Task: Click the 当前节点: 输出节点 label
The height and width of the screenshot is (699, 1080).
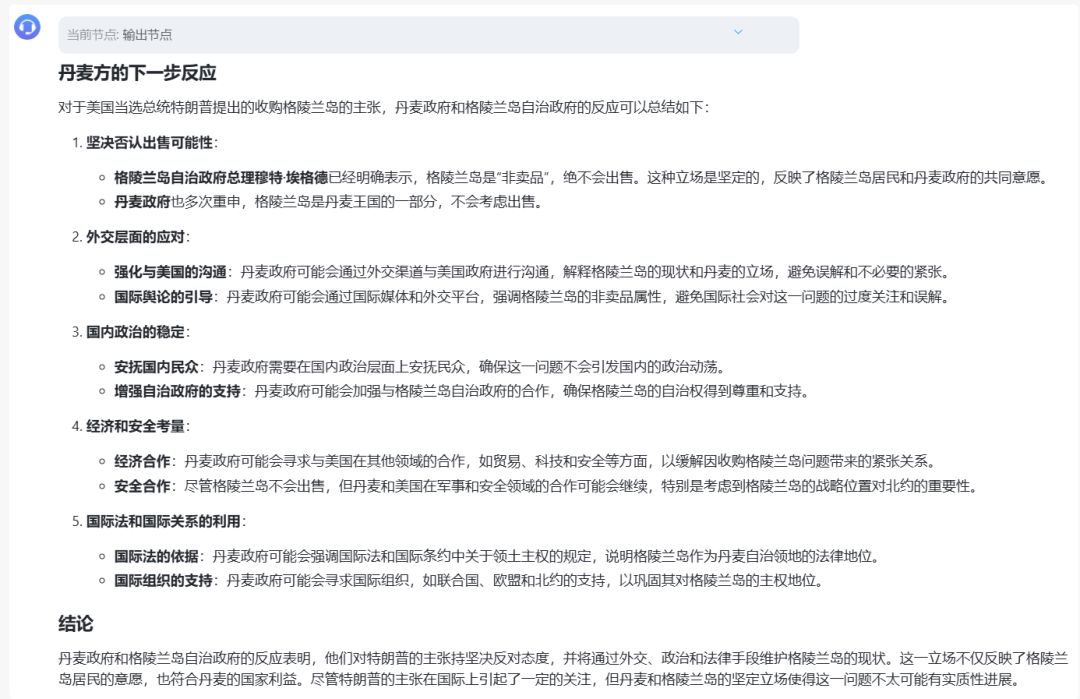Action: coord(119,35)
